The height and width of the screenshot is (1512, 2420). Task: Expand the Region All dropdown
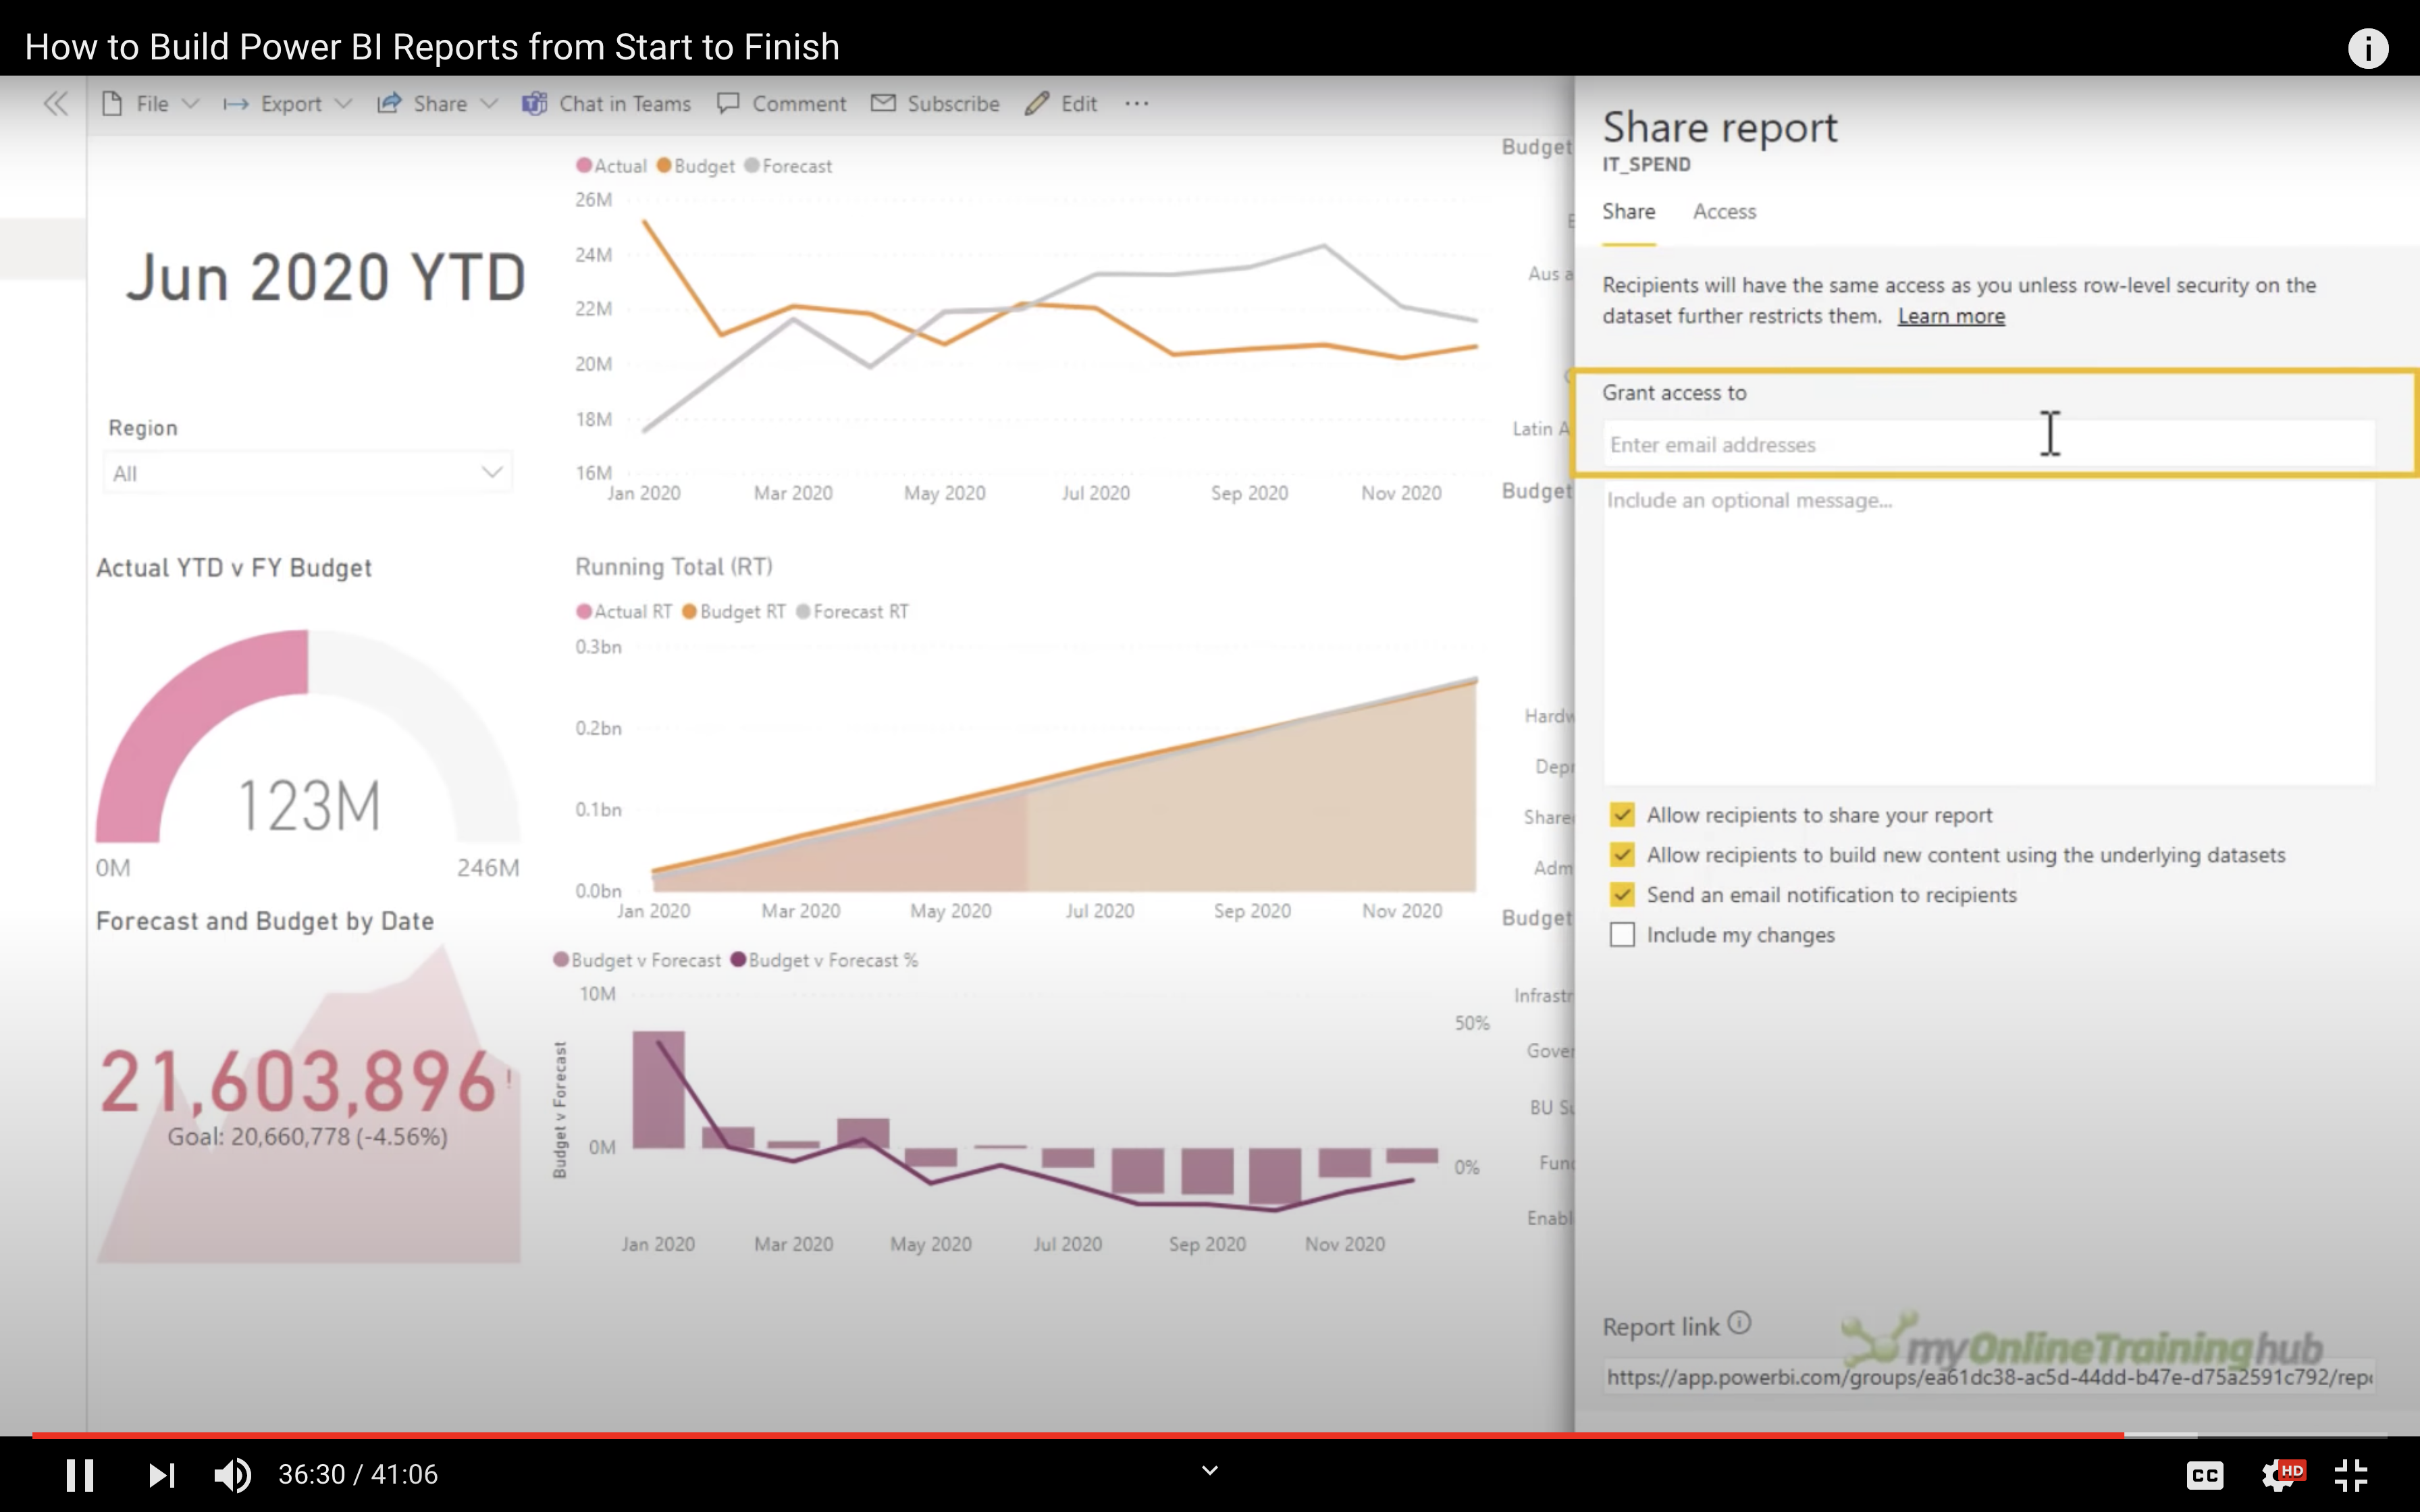491,473
